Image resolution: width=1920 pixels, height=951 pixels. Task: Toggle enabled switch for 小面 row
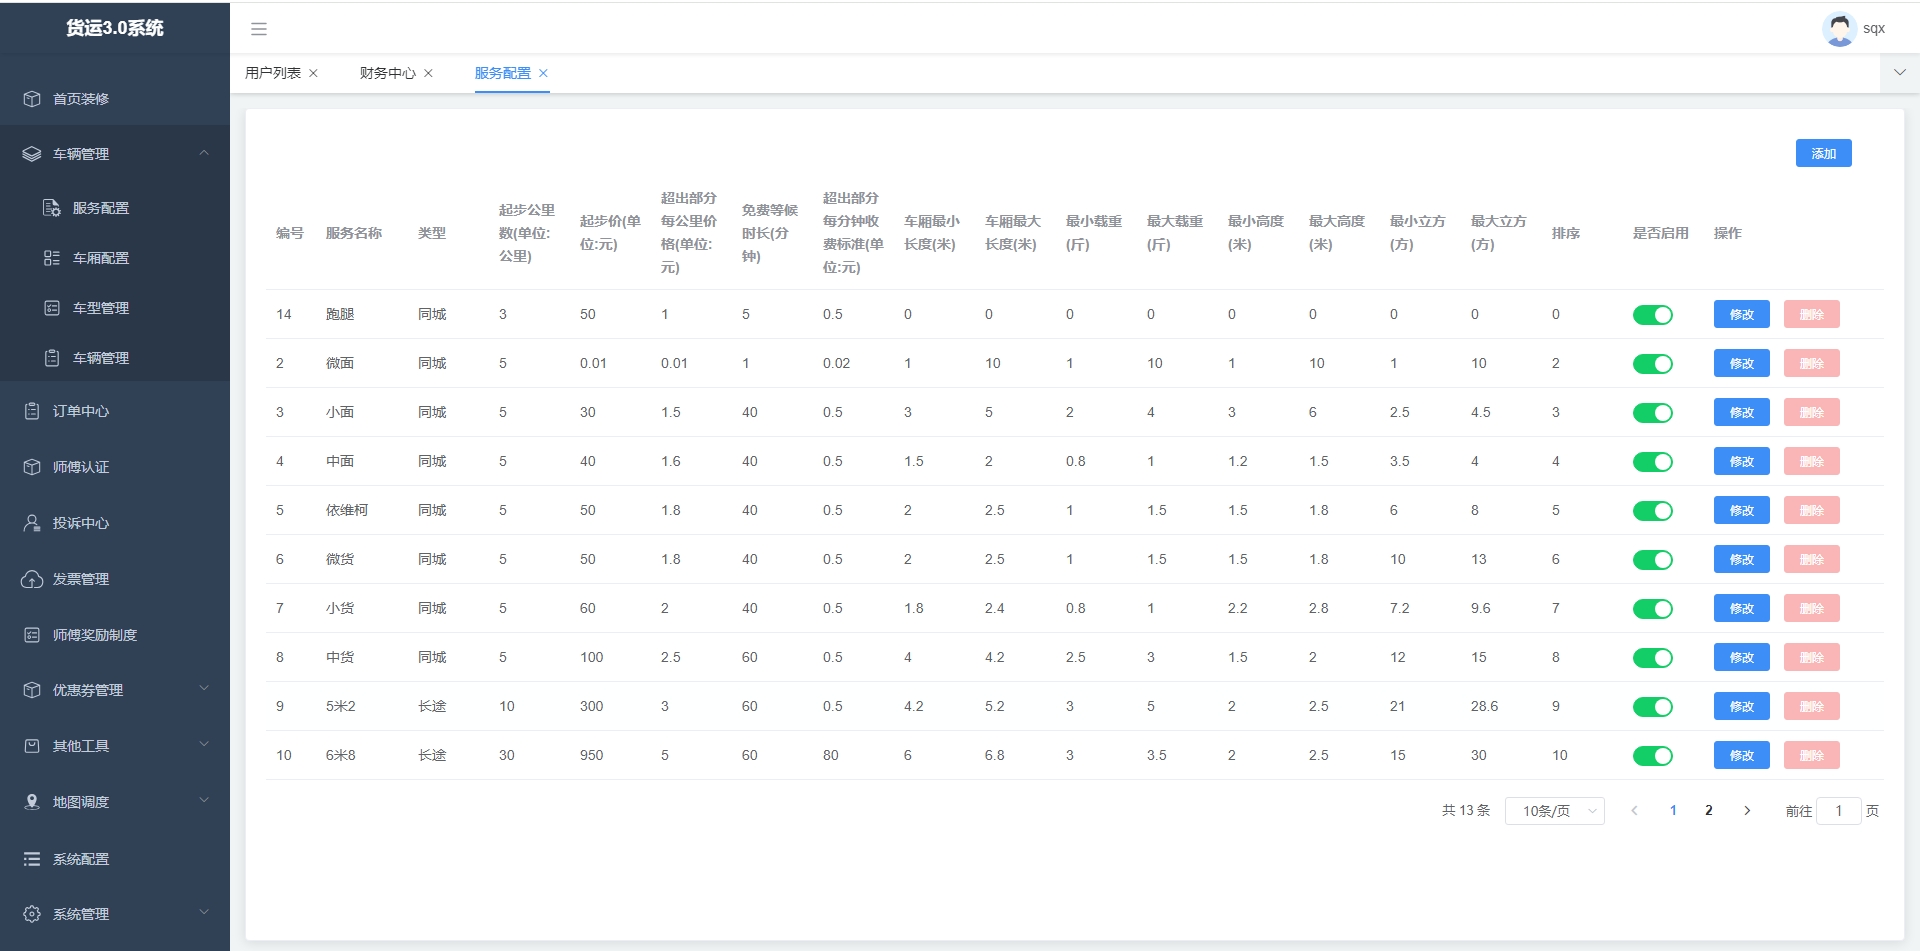point(1653,413)
